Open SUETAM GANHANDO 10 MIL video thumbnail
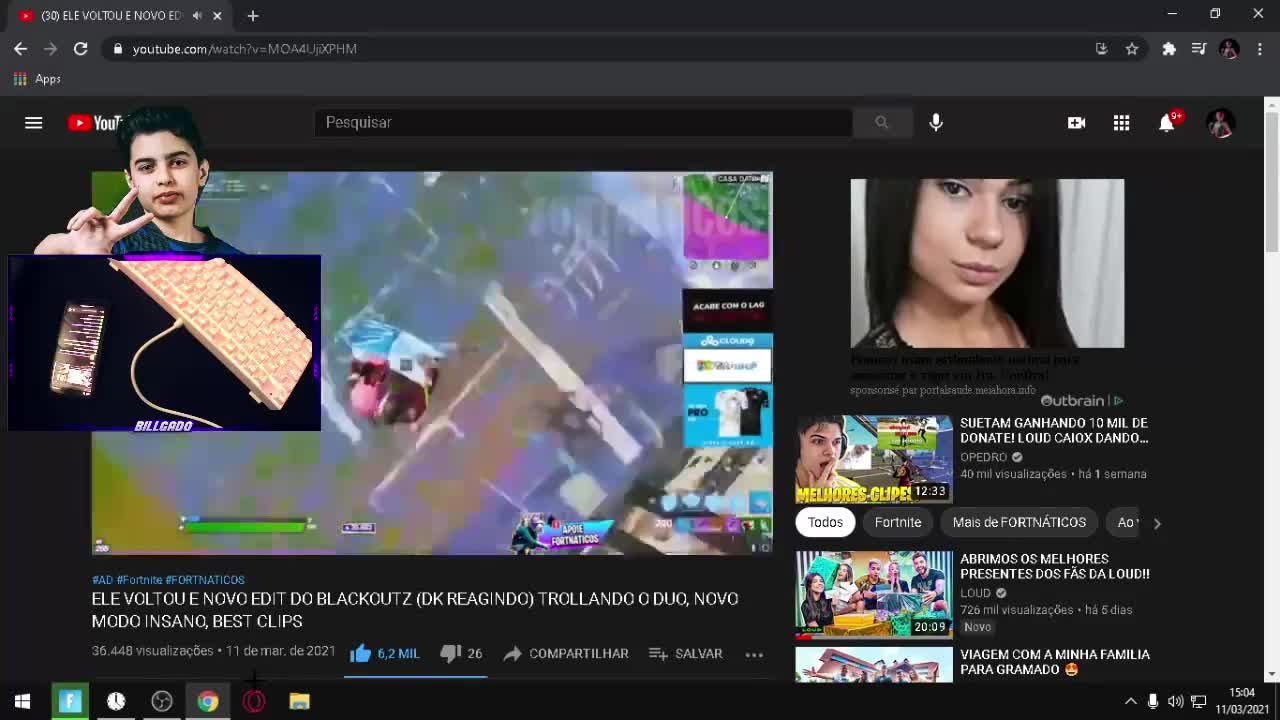 tap(874, 459)
